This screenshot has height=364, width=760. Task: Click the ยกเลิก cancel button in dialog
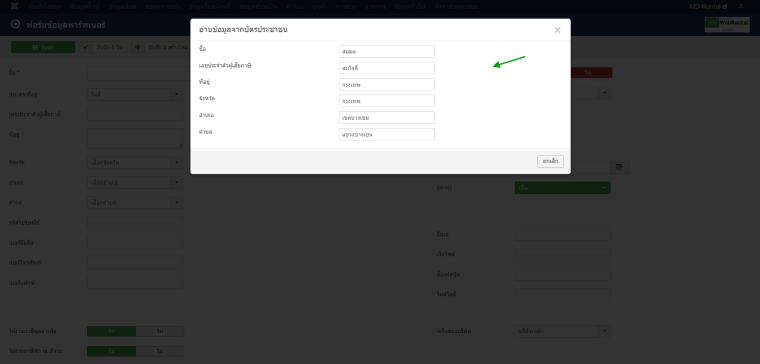click(x=550, y=161)
